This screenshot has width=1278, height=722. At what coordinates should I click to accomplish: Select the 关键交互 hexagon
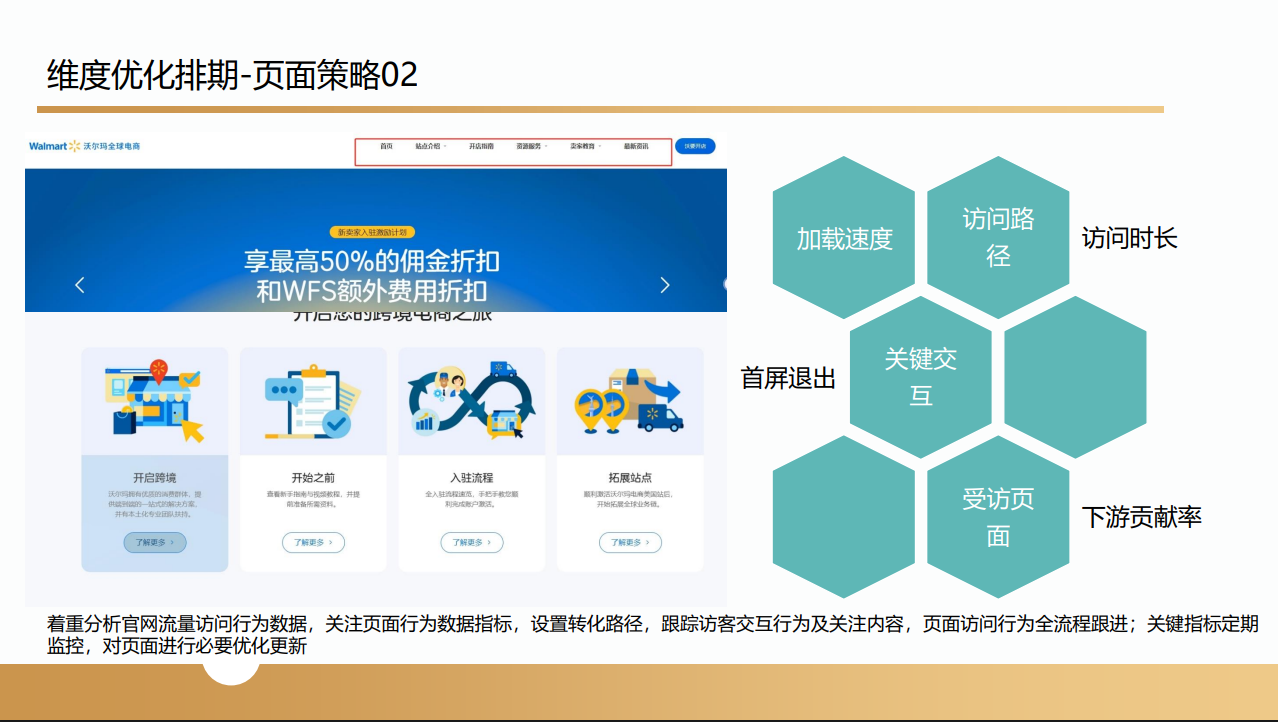pyautogui.click(x=921, y=377)
